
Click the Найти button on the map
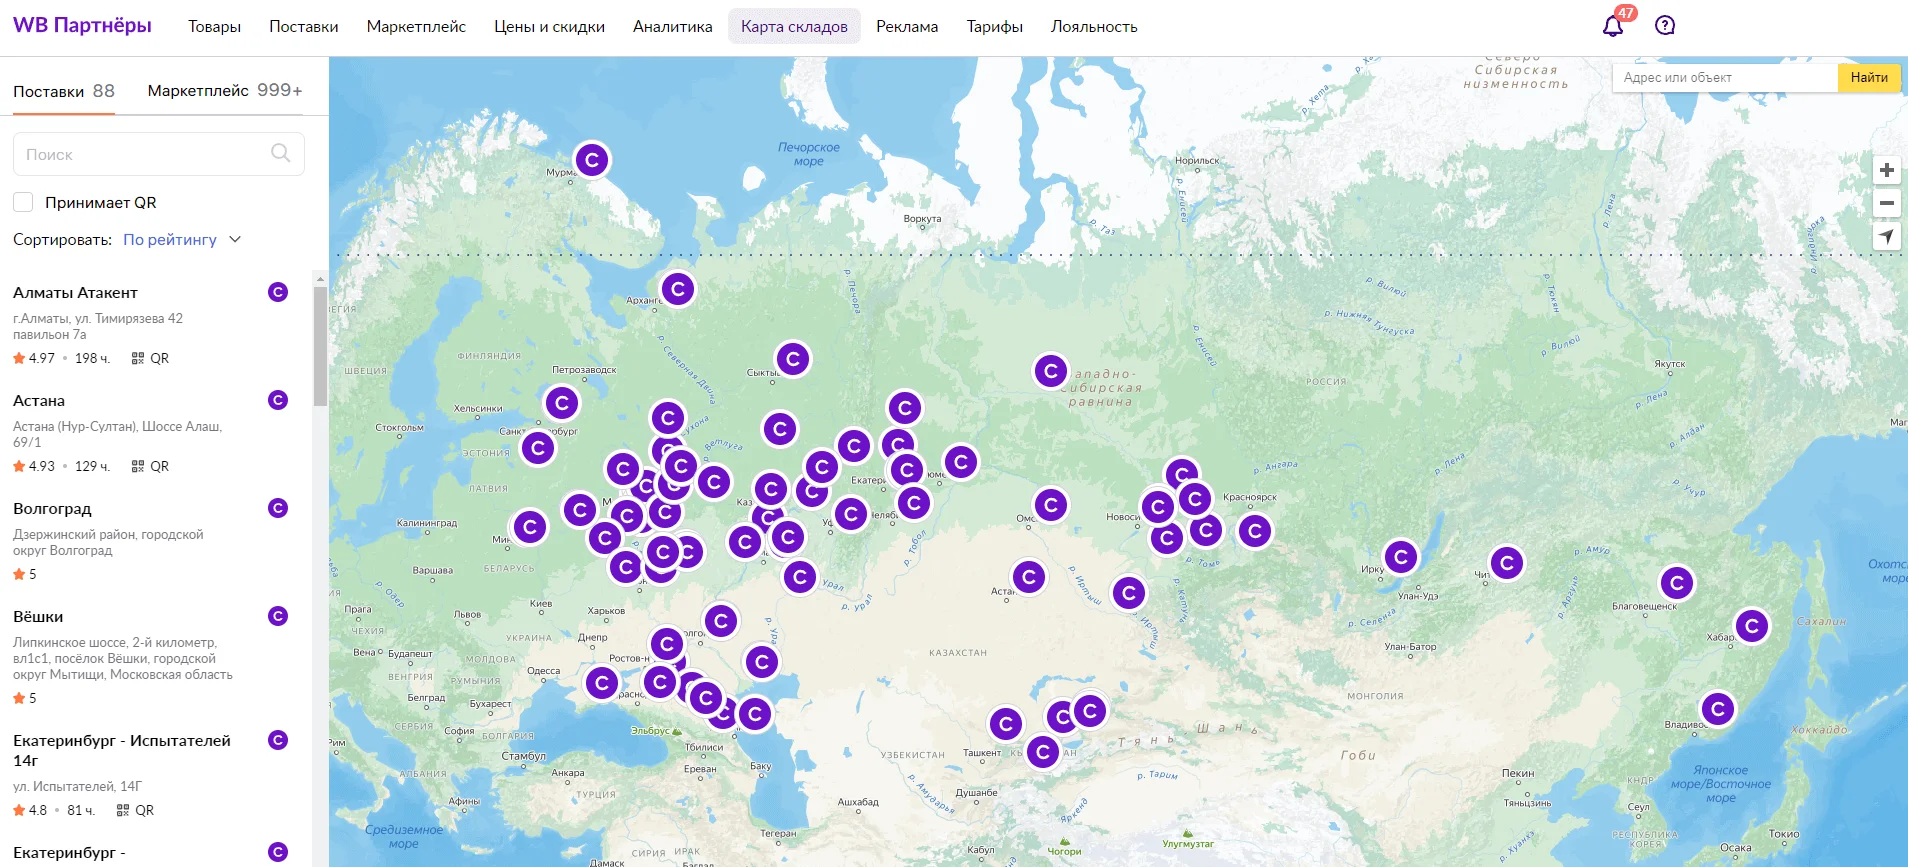point(1869,78)
